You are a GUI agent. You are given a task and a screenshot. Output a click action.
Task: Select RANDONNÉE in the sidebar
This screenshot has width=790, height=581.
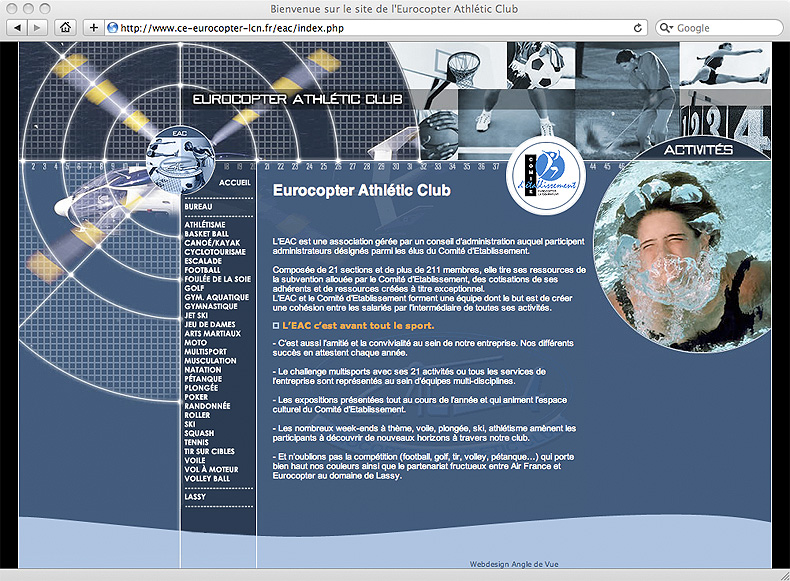(207, 406)
